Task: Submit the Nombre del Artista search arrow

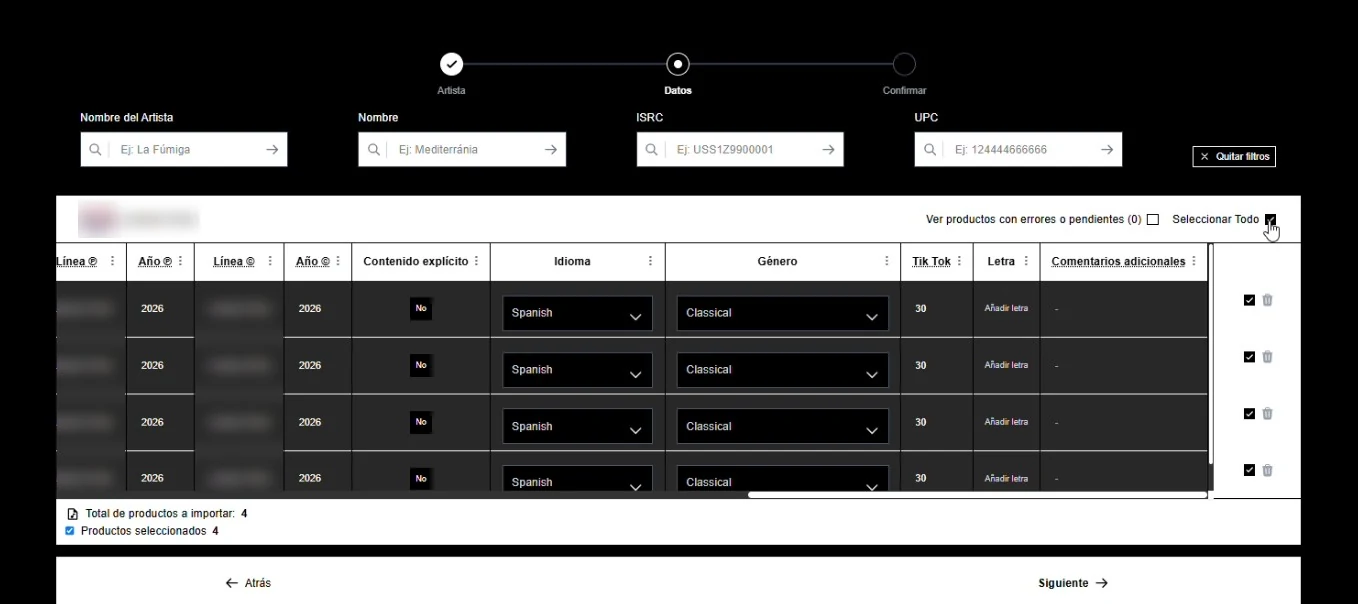Action: [272, 150]
